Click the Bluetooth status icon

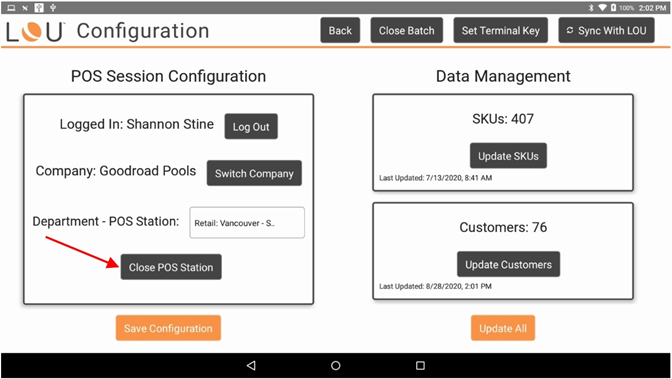(x=591, y=8)
